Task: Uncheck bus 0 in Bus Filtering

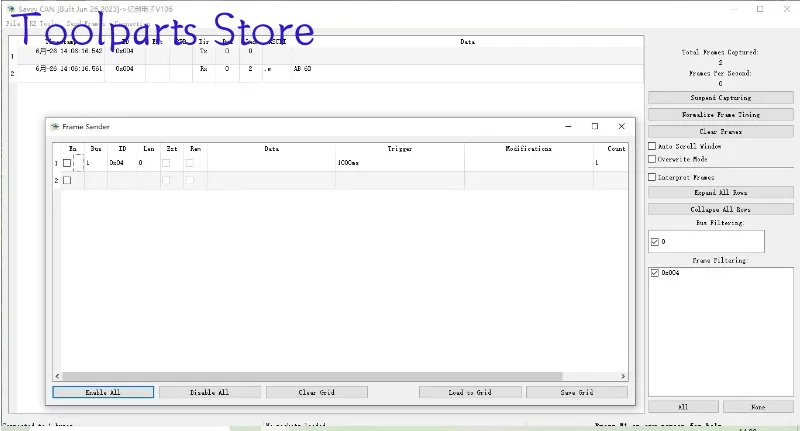Action: pos(655,242)
